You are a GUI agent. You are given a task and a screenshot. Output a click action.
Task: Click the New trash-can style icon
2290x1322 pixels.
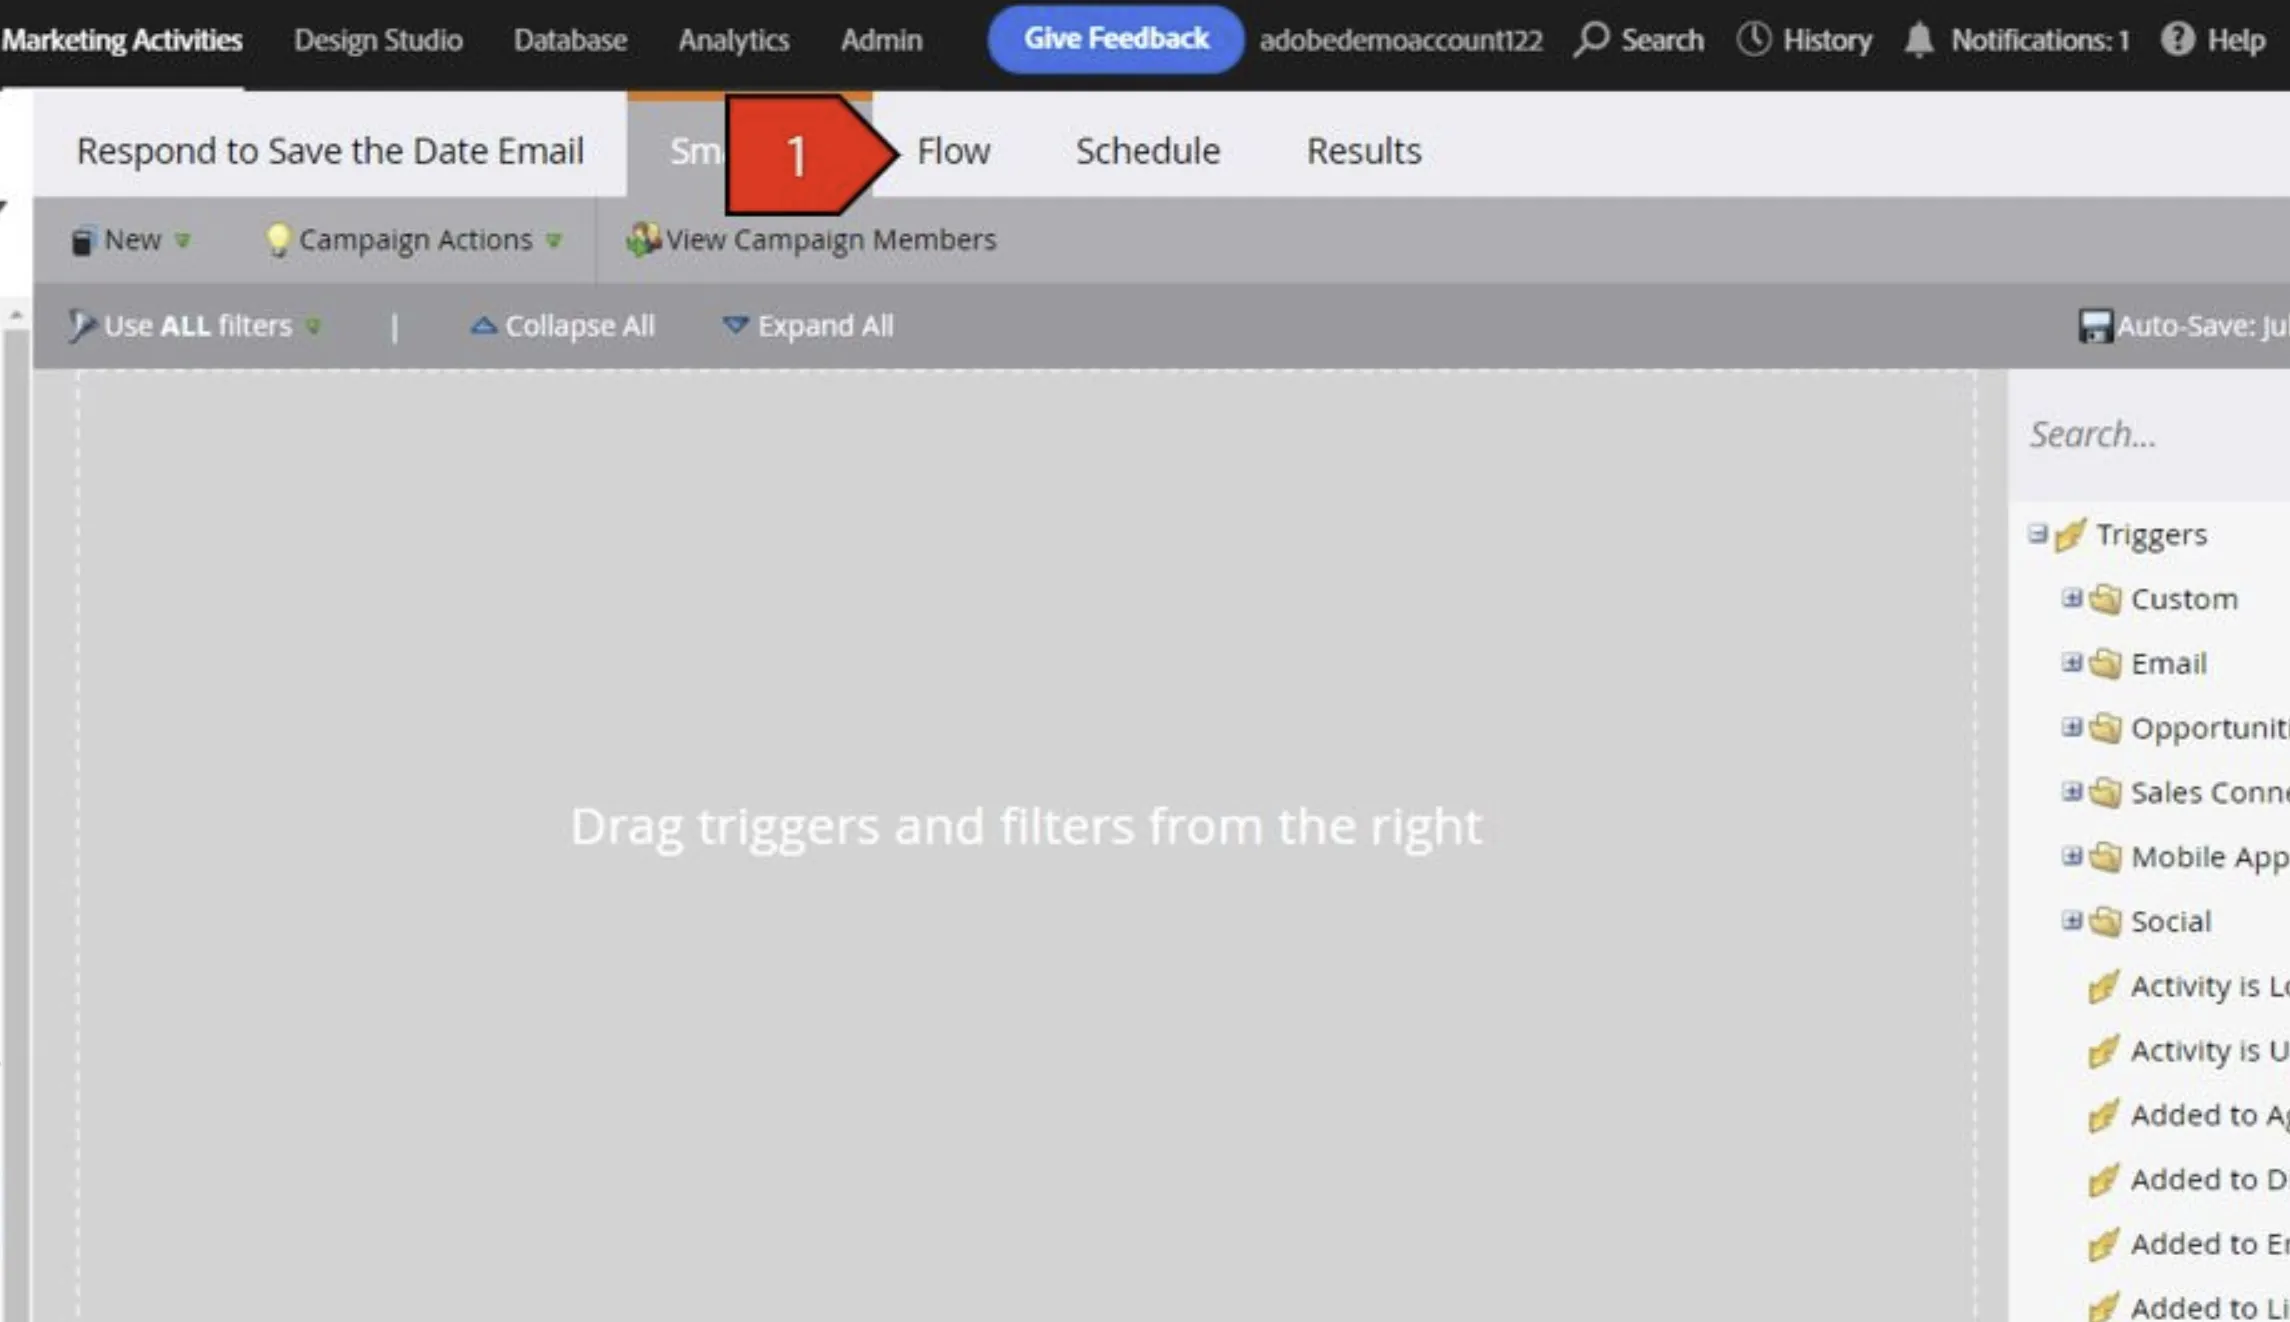pyautogui.click(x=82, y=240)
